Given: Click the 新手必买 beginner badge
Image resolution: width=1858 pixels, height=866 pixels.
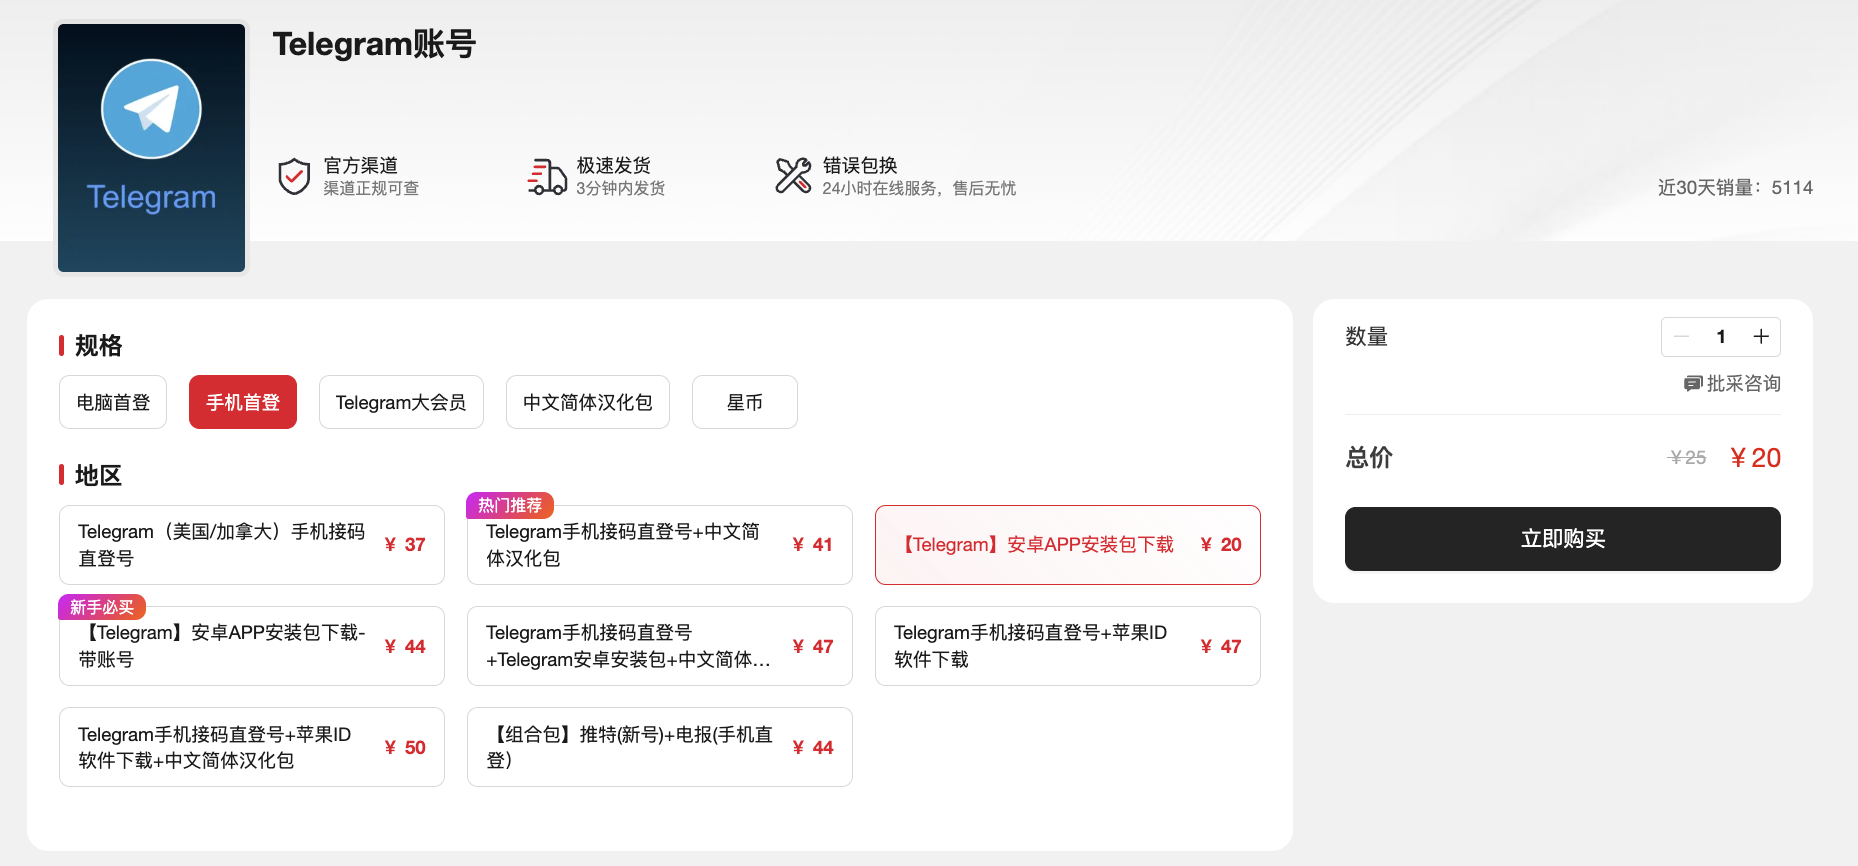Looking at the screenshot, I should coord(102,607).
